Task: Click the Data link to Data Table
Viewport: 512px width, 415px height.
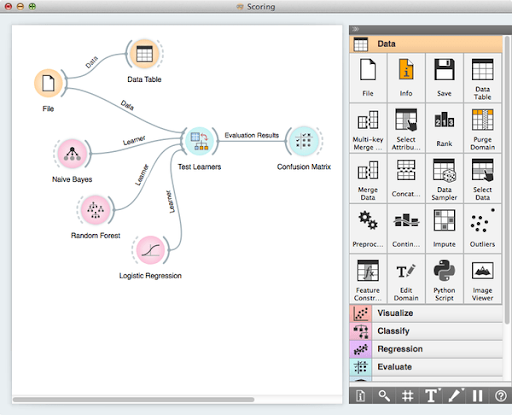Action: [x=92, y=62]
